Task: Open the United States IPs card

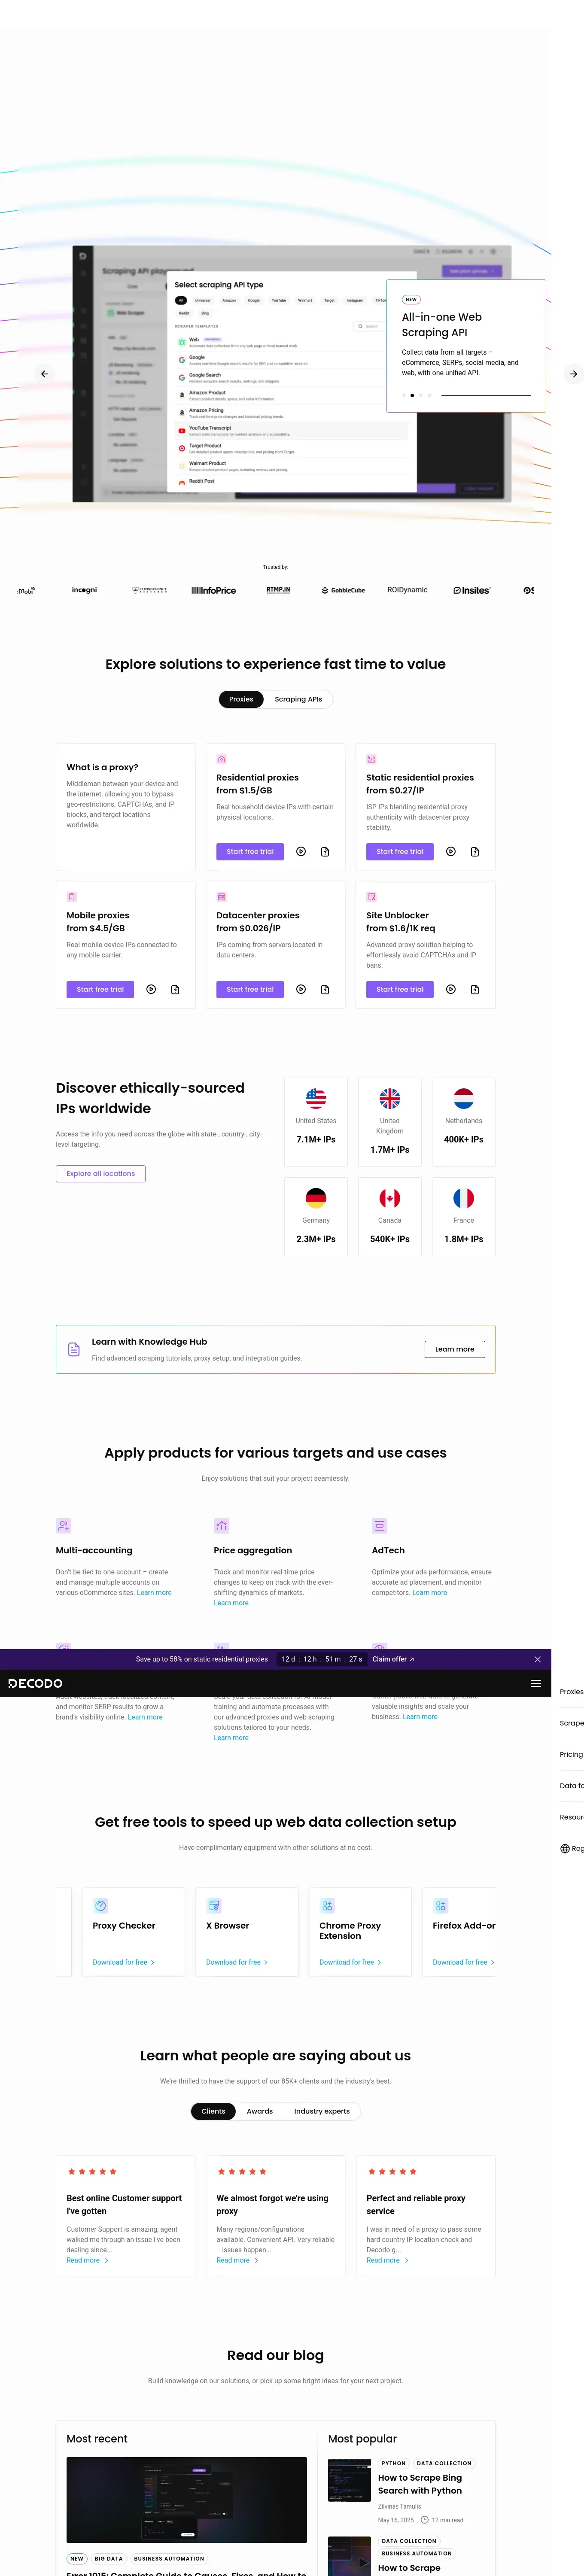Action: (x=316, y=1122)
